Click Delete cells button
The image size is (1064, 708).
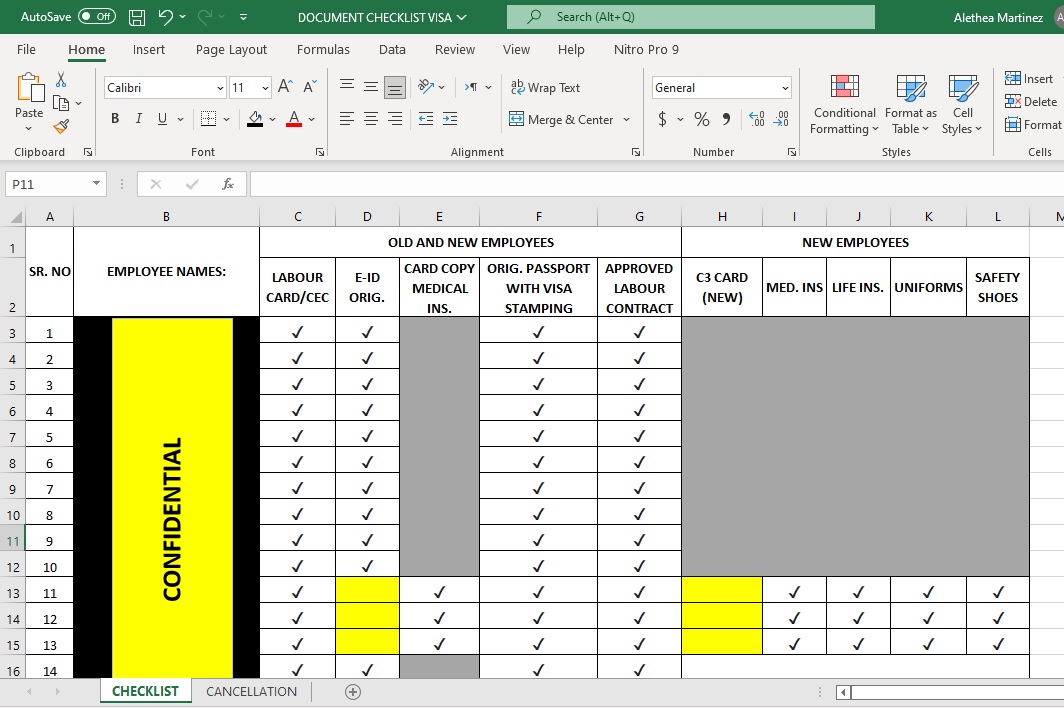(1031, 102)
